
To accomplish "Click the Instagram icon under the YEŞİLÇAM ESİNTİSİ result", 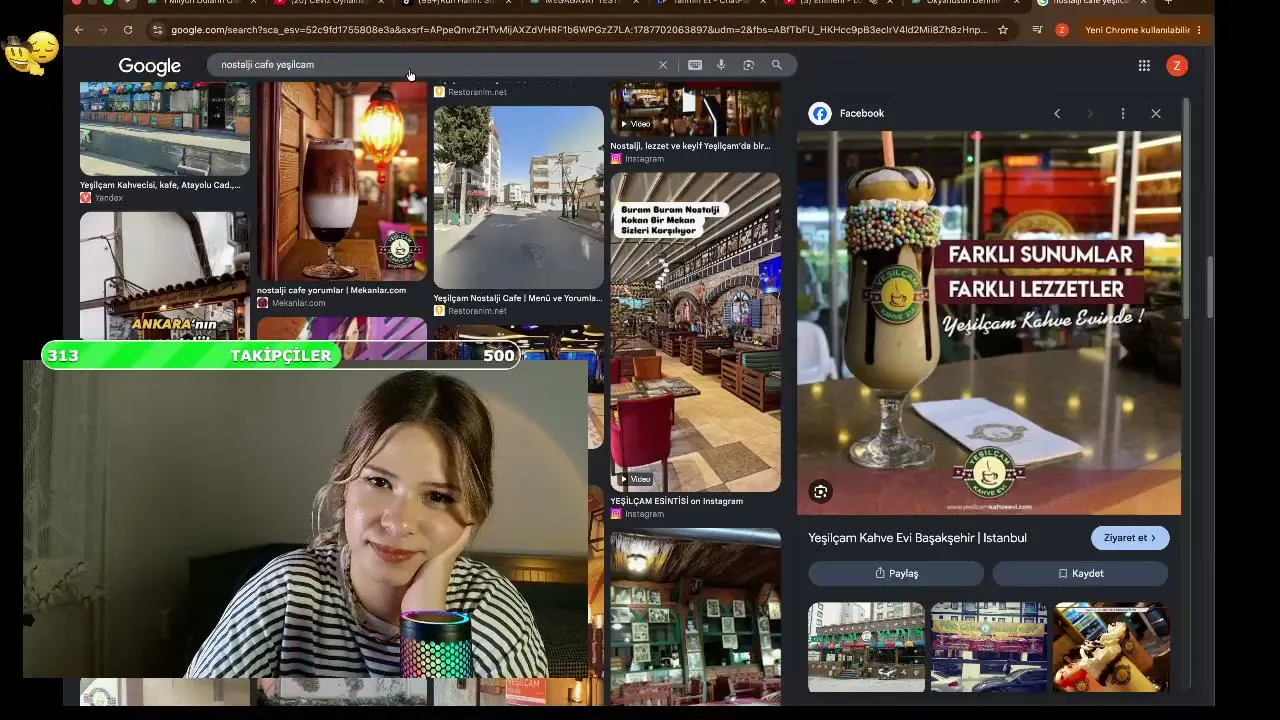I will 616,514.
